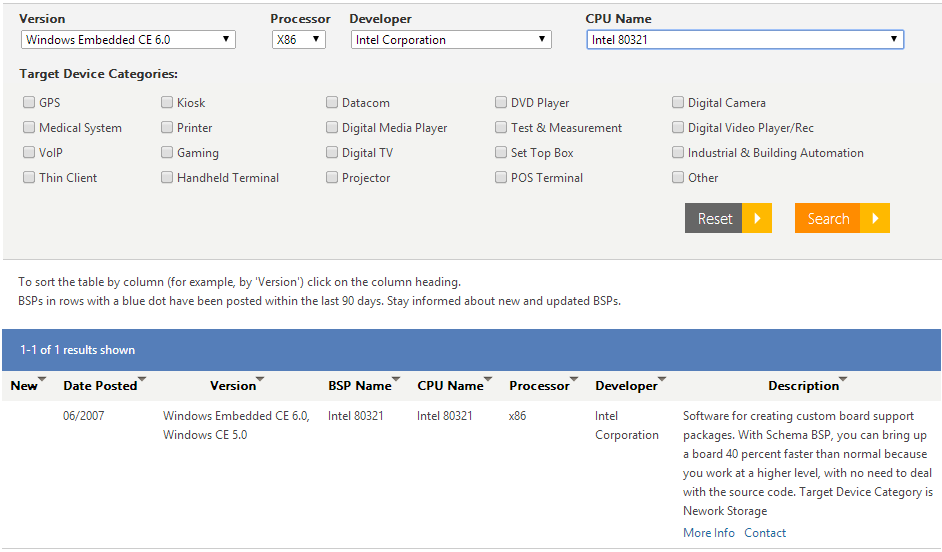Enable the VoIP category
Image resolution: width=942 pixels, height=552 pixels.
29,152
